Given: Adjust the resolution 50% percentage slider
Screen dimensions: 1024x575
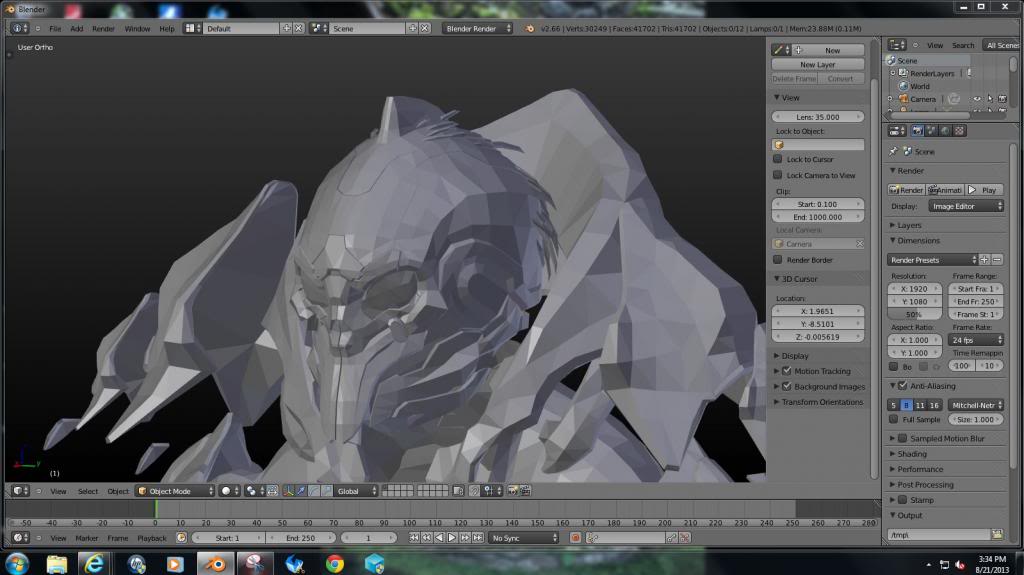Looking at the screenshot, I should tap(914, 314).
